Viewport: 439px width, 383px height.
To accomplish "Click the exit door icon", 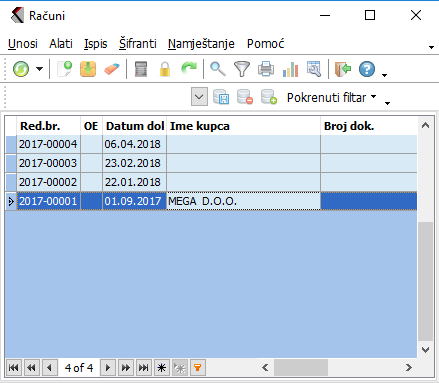I will 343,69.
